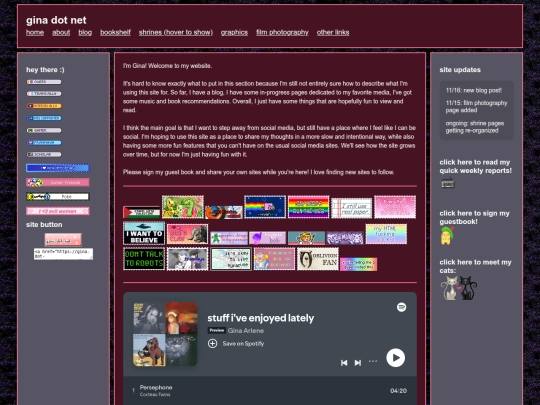The image size is (540, 405).
Task: Click the Spotify logo in the player
Action: tap(401, 307)
